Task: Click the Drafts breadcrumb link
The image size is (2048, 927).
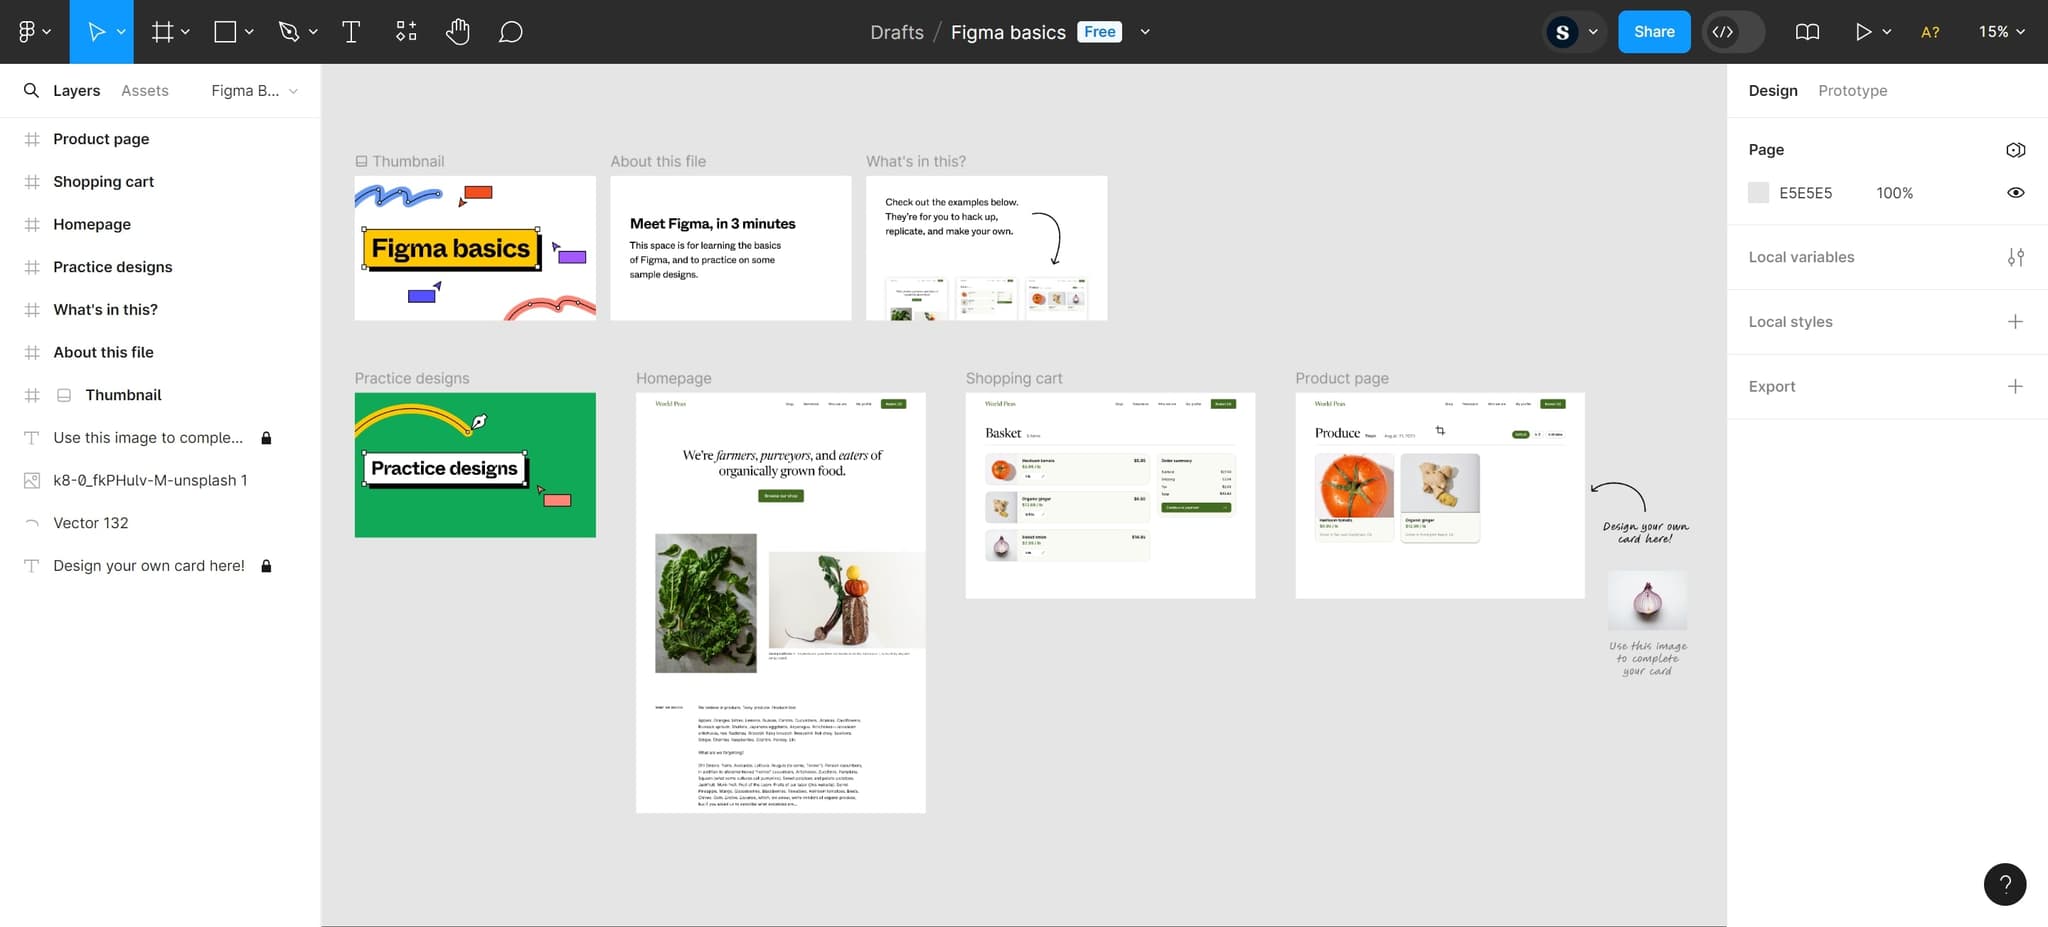Action: point(896,32)
